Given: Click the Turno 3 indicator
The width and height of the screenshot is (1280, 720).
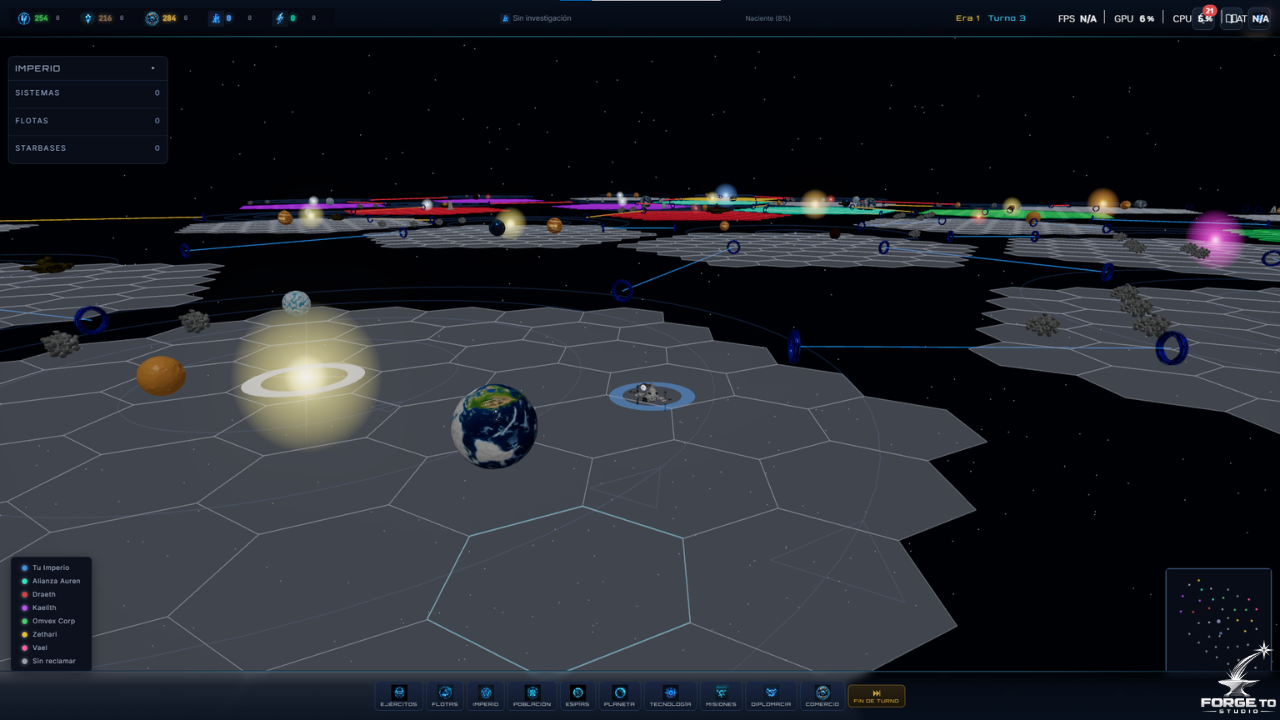Looking at the screenshot, I should point(1007,18).
